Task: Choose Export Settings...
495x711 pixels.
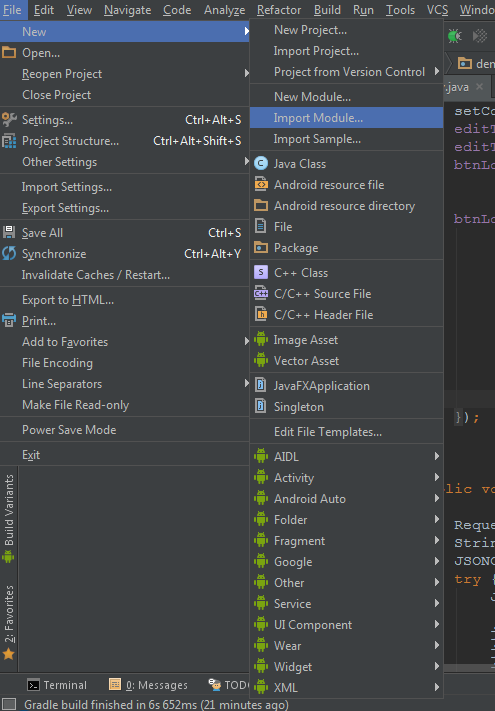Action: pyautogui.click(x=125, y=208)
